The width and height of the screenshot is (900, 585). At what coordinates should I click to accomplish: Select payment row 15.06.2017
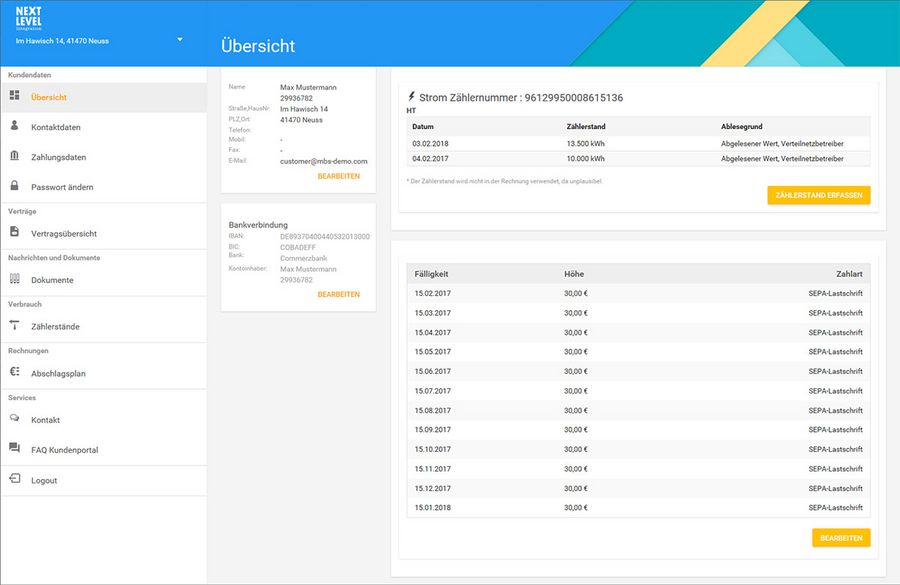(638, 371)
